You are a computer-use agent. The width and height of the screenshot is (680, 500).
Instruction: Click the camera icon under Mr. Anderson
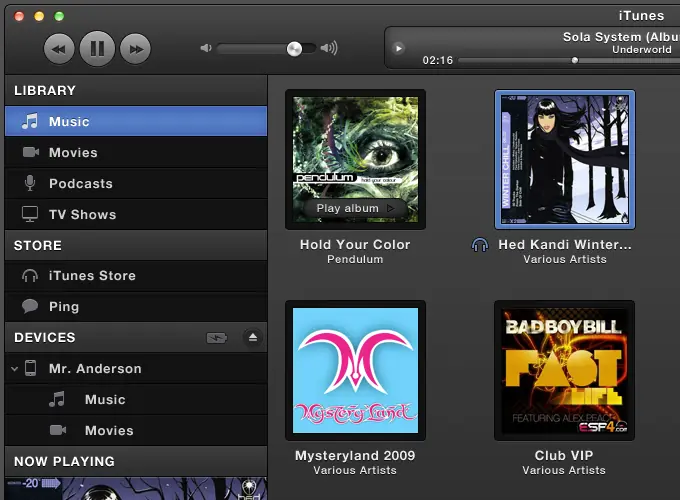coord(58,430)
